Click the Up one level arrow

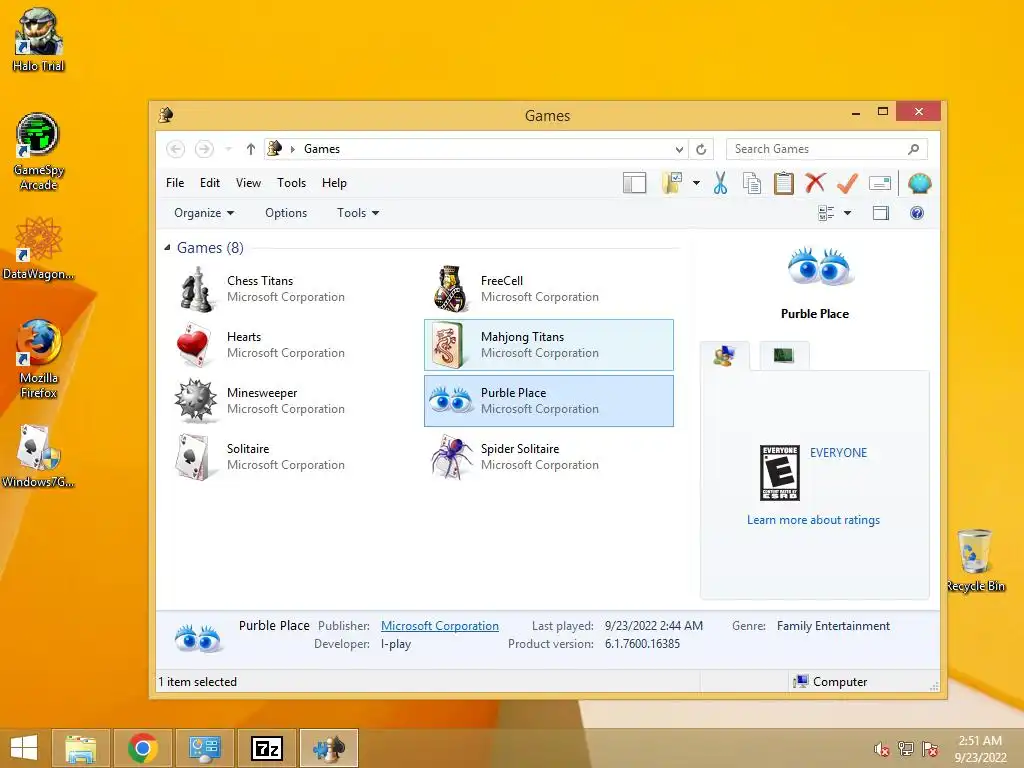click(251, 149)
